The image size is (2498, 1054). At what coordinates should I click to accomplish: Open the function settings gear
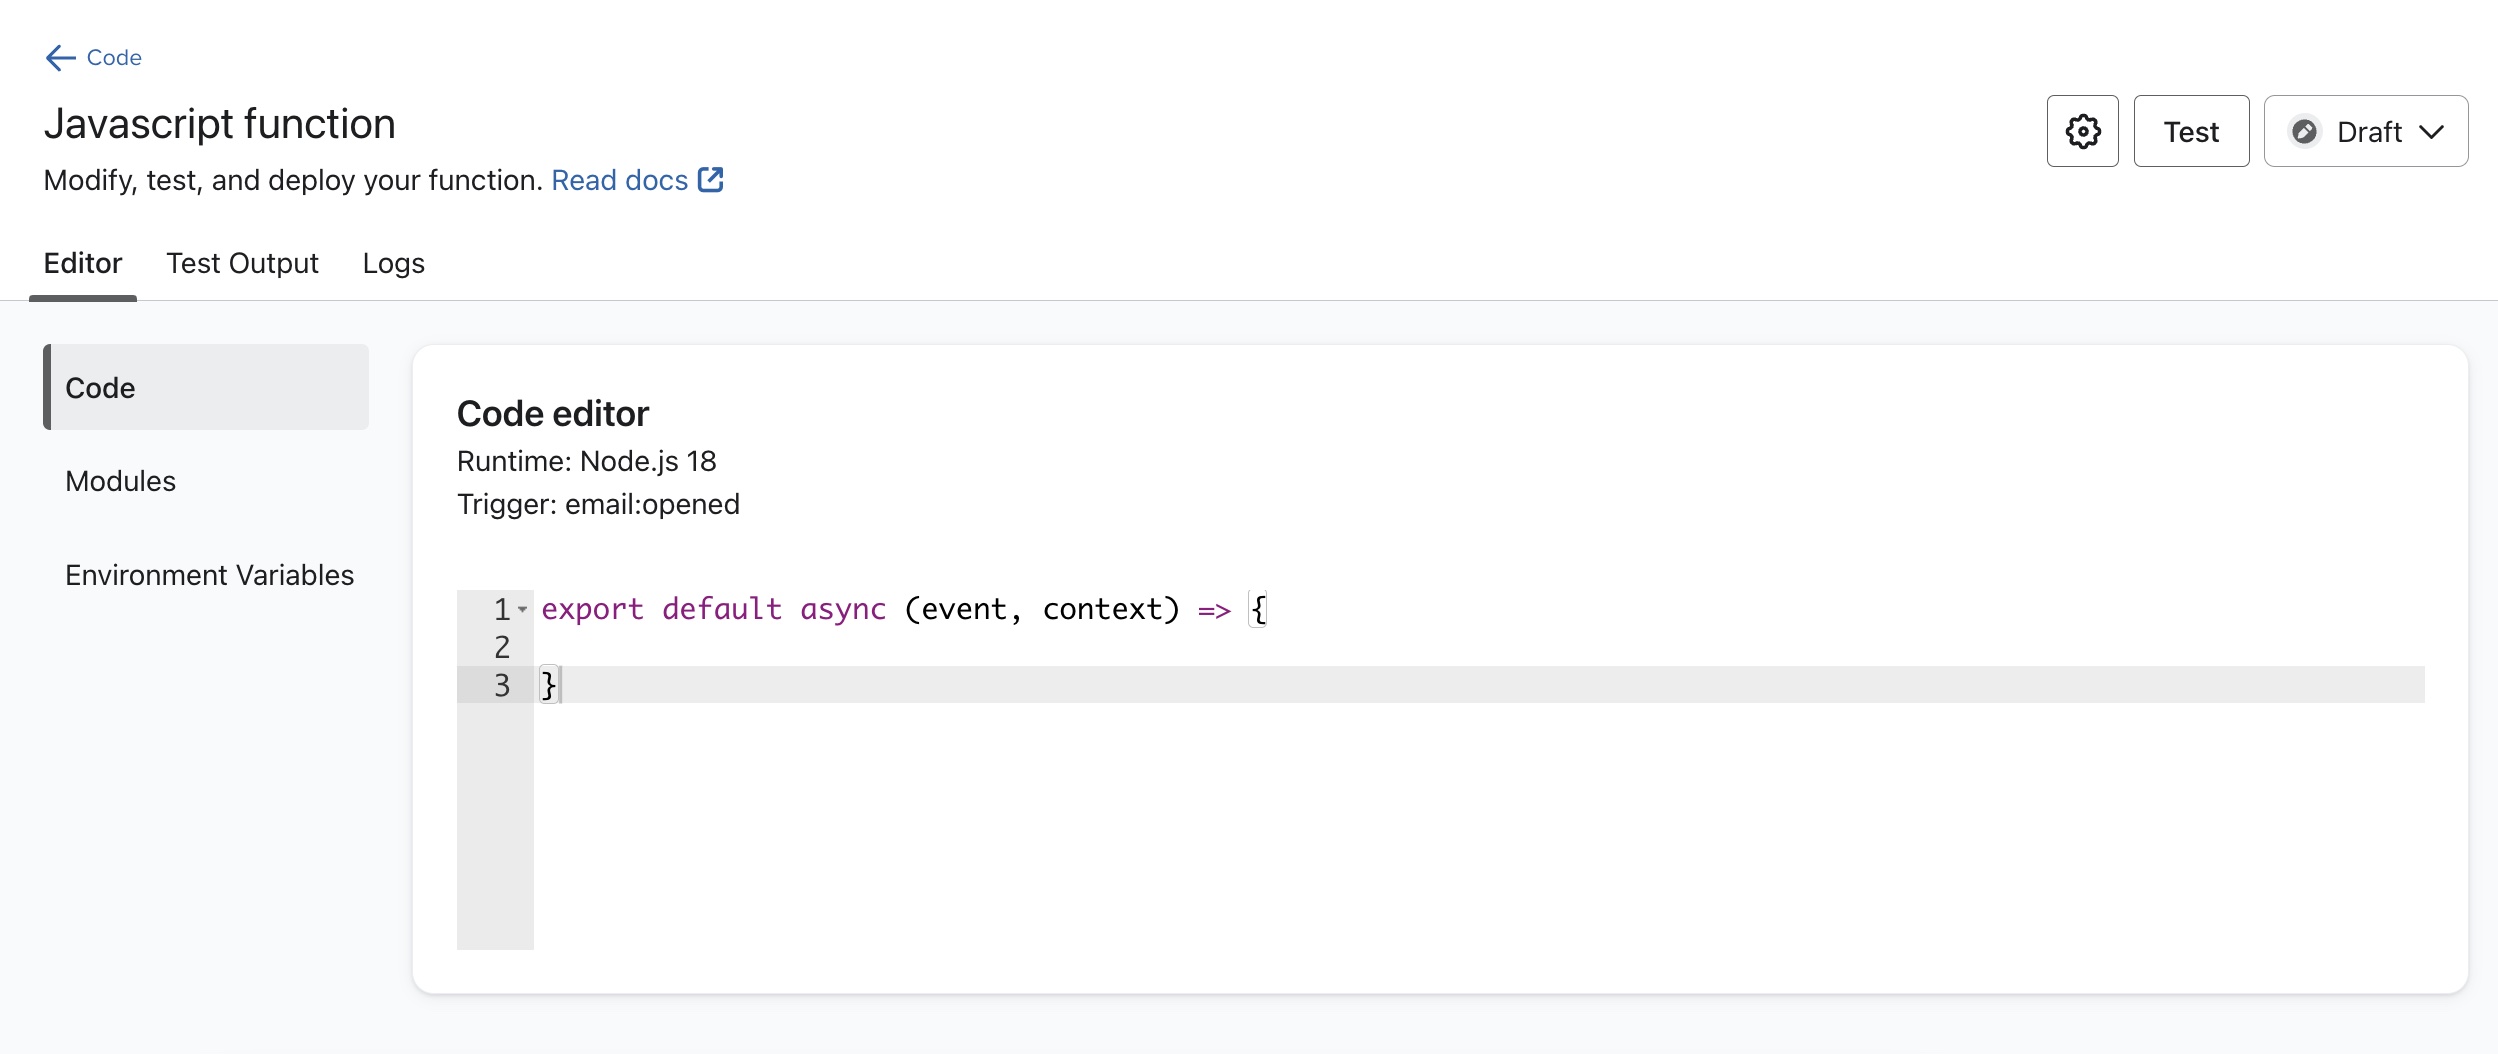2082,130
